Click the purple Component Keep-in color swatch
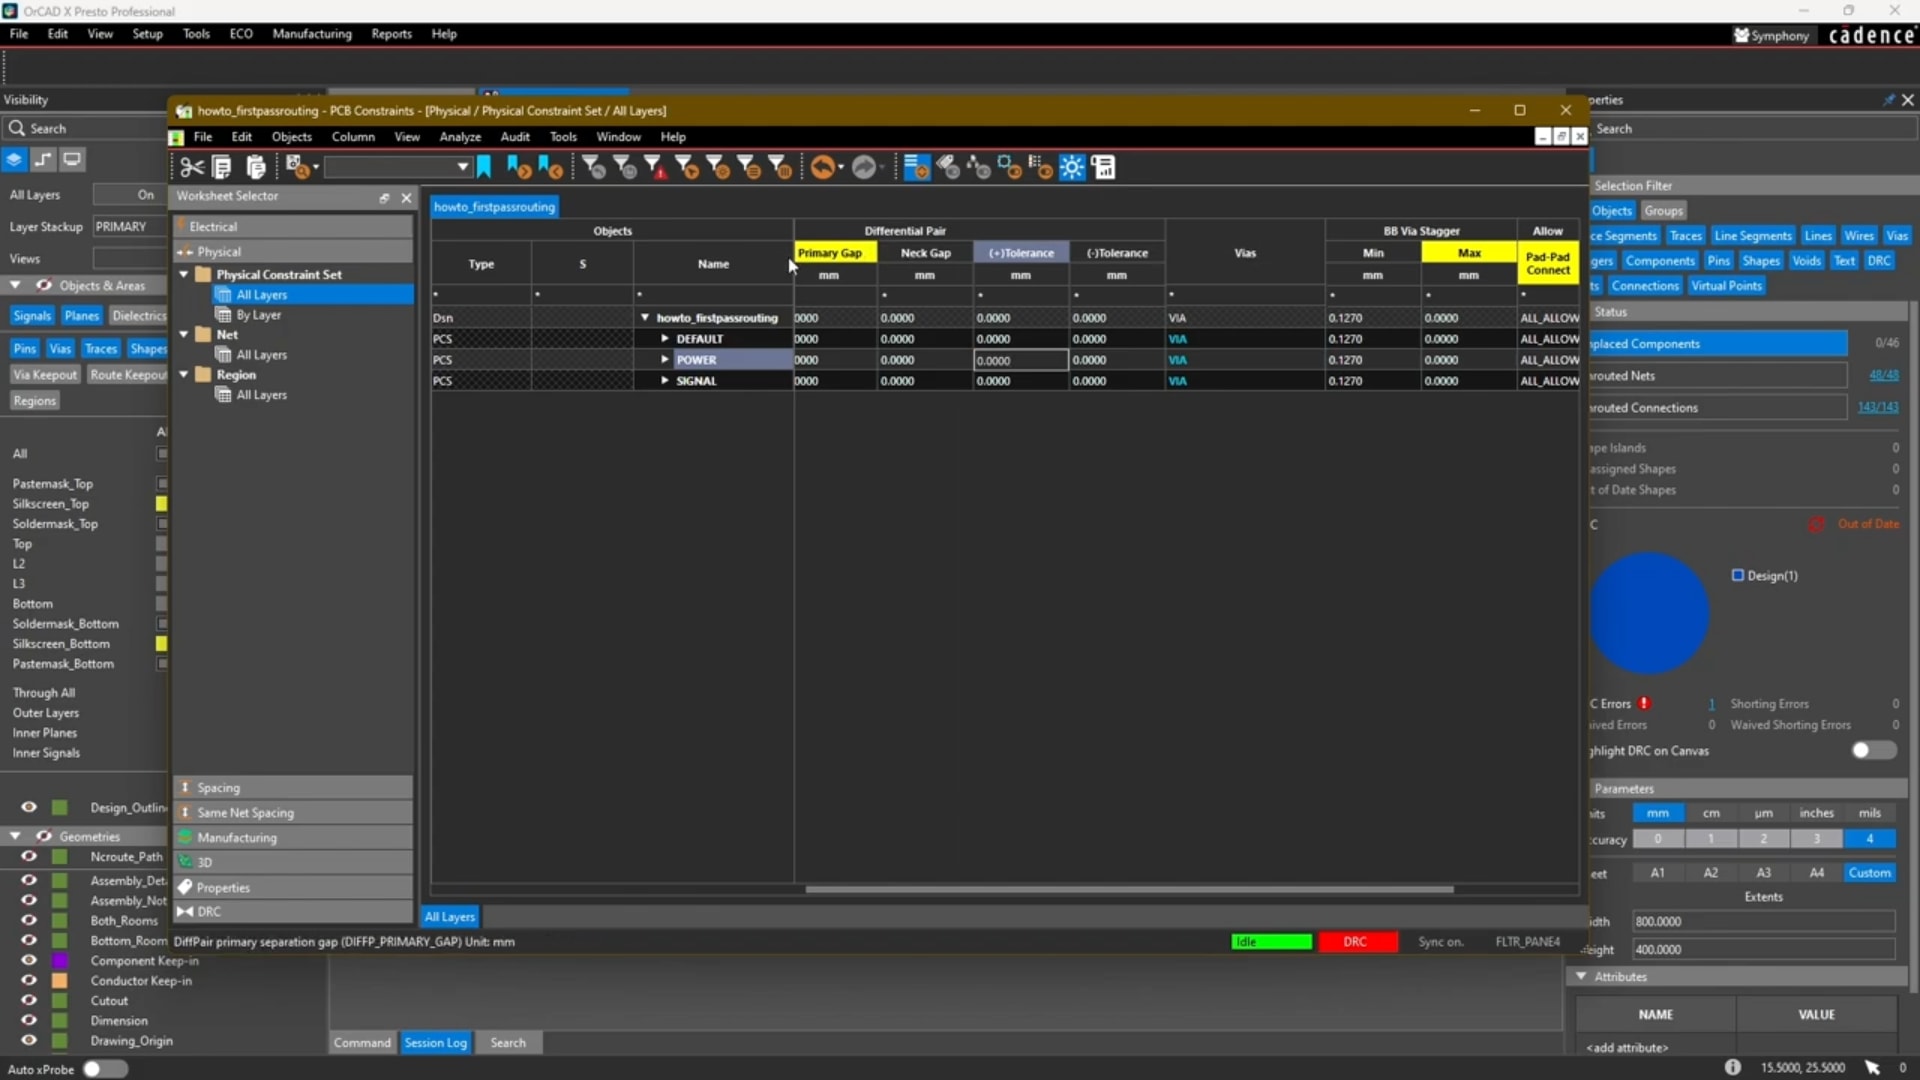 click(x=60, y=960)
